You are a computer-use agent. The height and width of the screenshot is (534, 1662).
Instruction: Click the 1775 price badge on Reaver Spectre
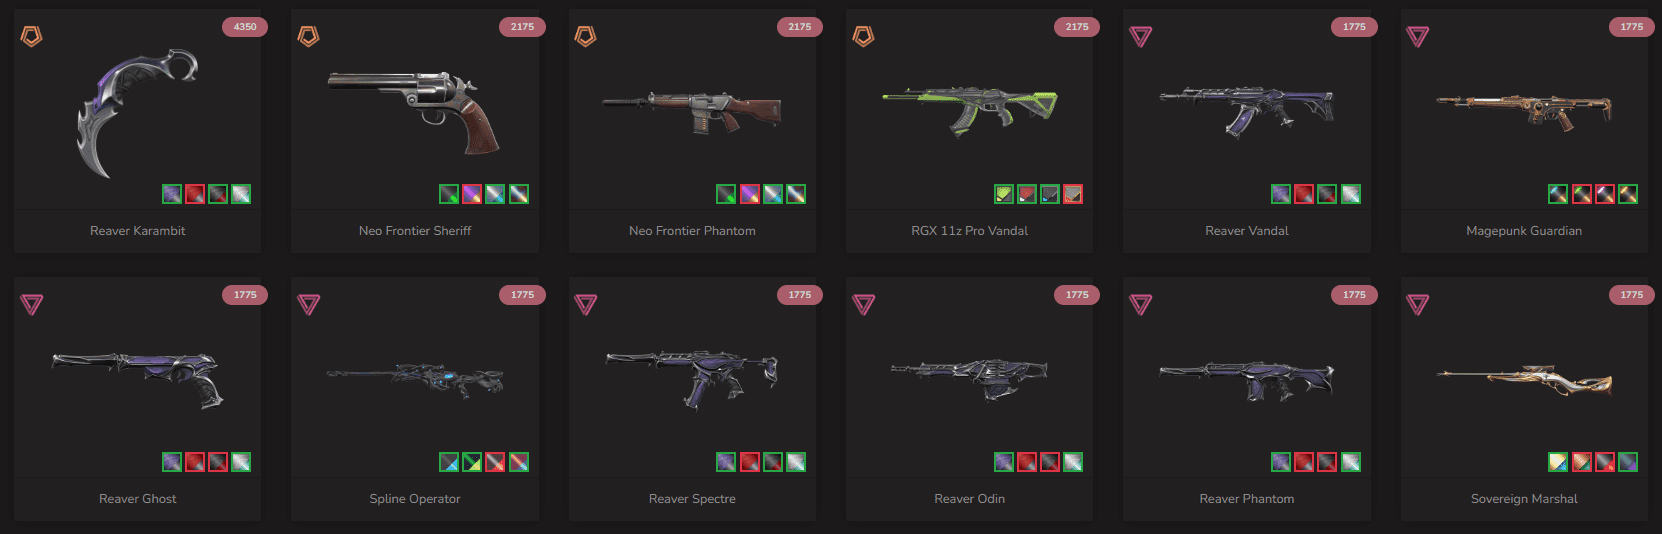800,295
